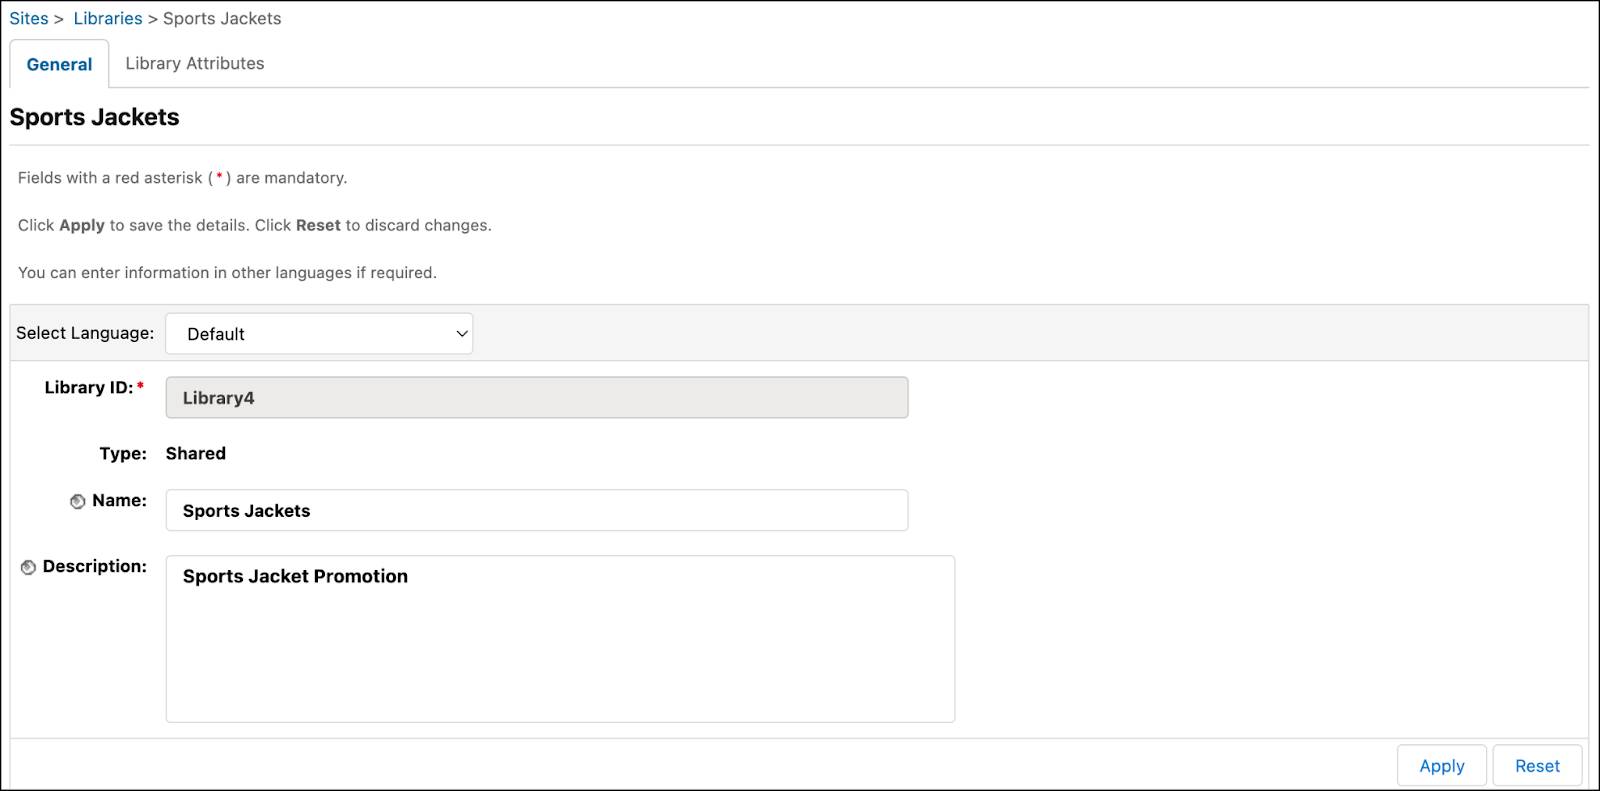Click the mandatory fields asterisk note

click(182, 178)
